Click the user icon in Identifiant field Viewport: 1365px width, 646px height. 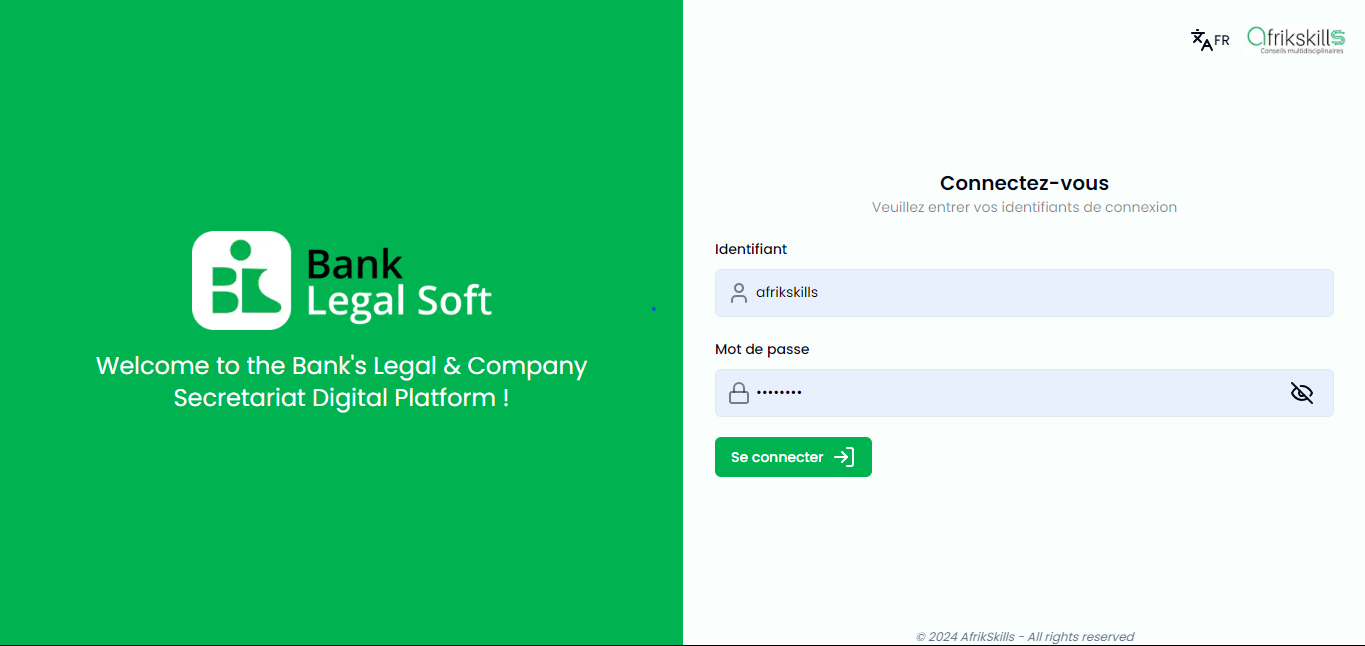(x=739, y=293)
